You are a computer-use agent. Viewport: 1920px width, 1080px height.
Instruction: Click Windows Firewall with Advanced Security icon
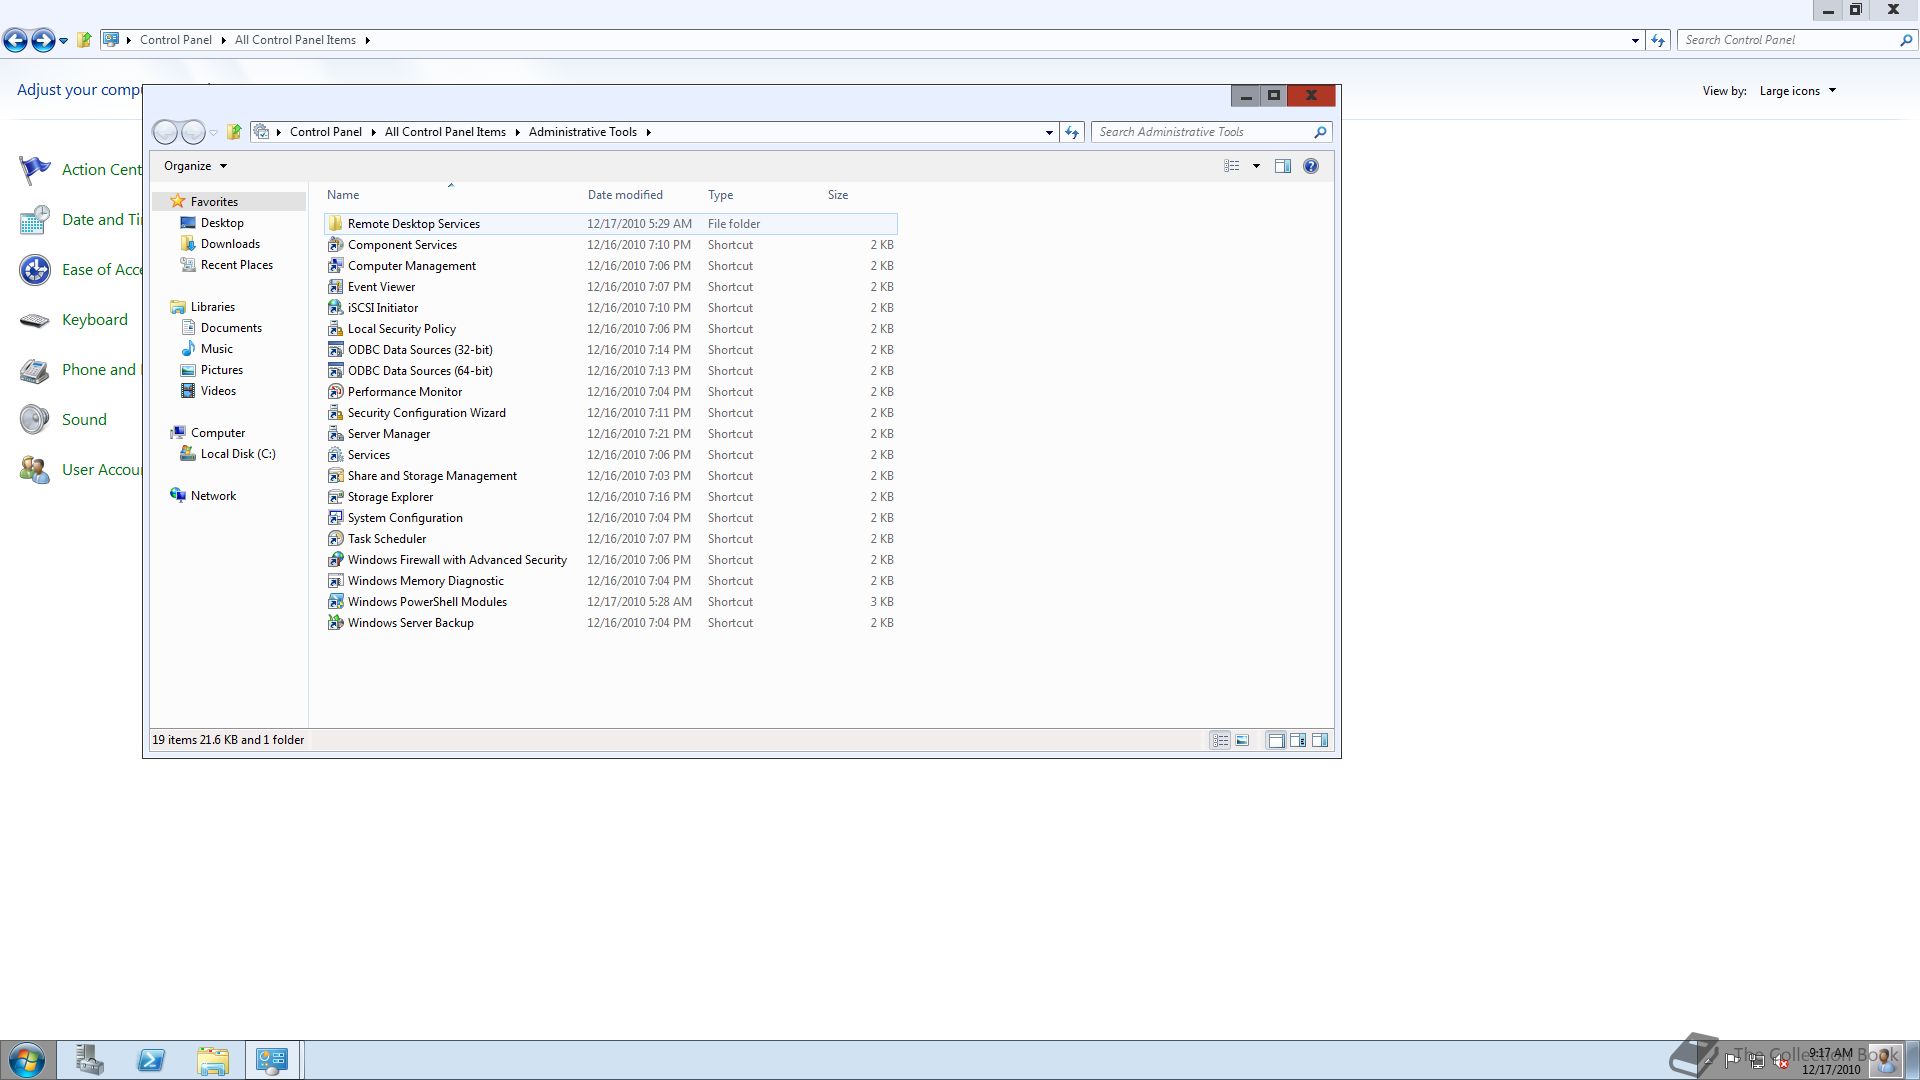click(x=336, y=560)
